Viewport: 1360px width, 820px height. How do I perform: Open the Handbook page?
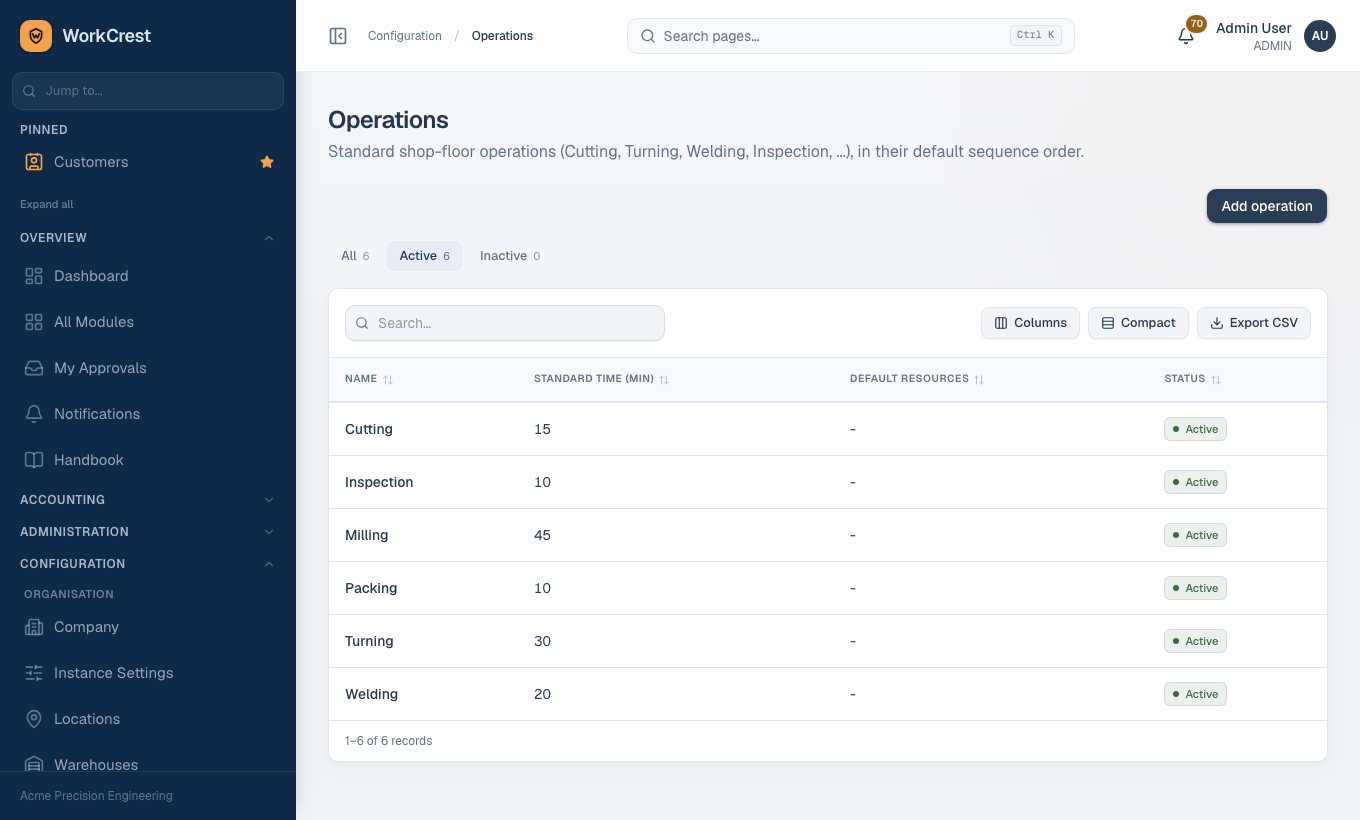148,460
